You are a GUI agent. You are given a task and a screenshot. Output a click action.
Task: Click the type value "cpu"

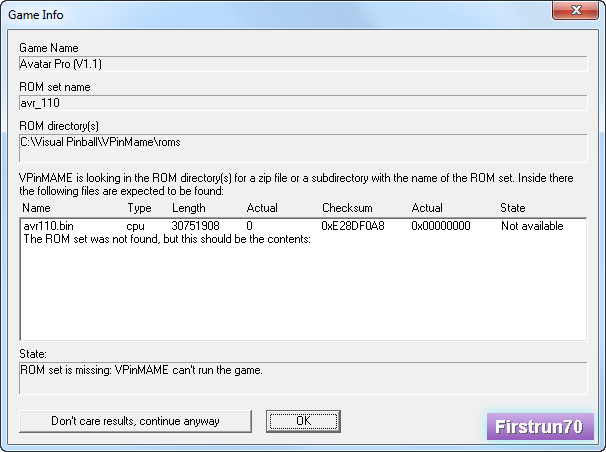tap(135, 226)
